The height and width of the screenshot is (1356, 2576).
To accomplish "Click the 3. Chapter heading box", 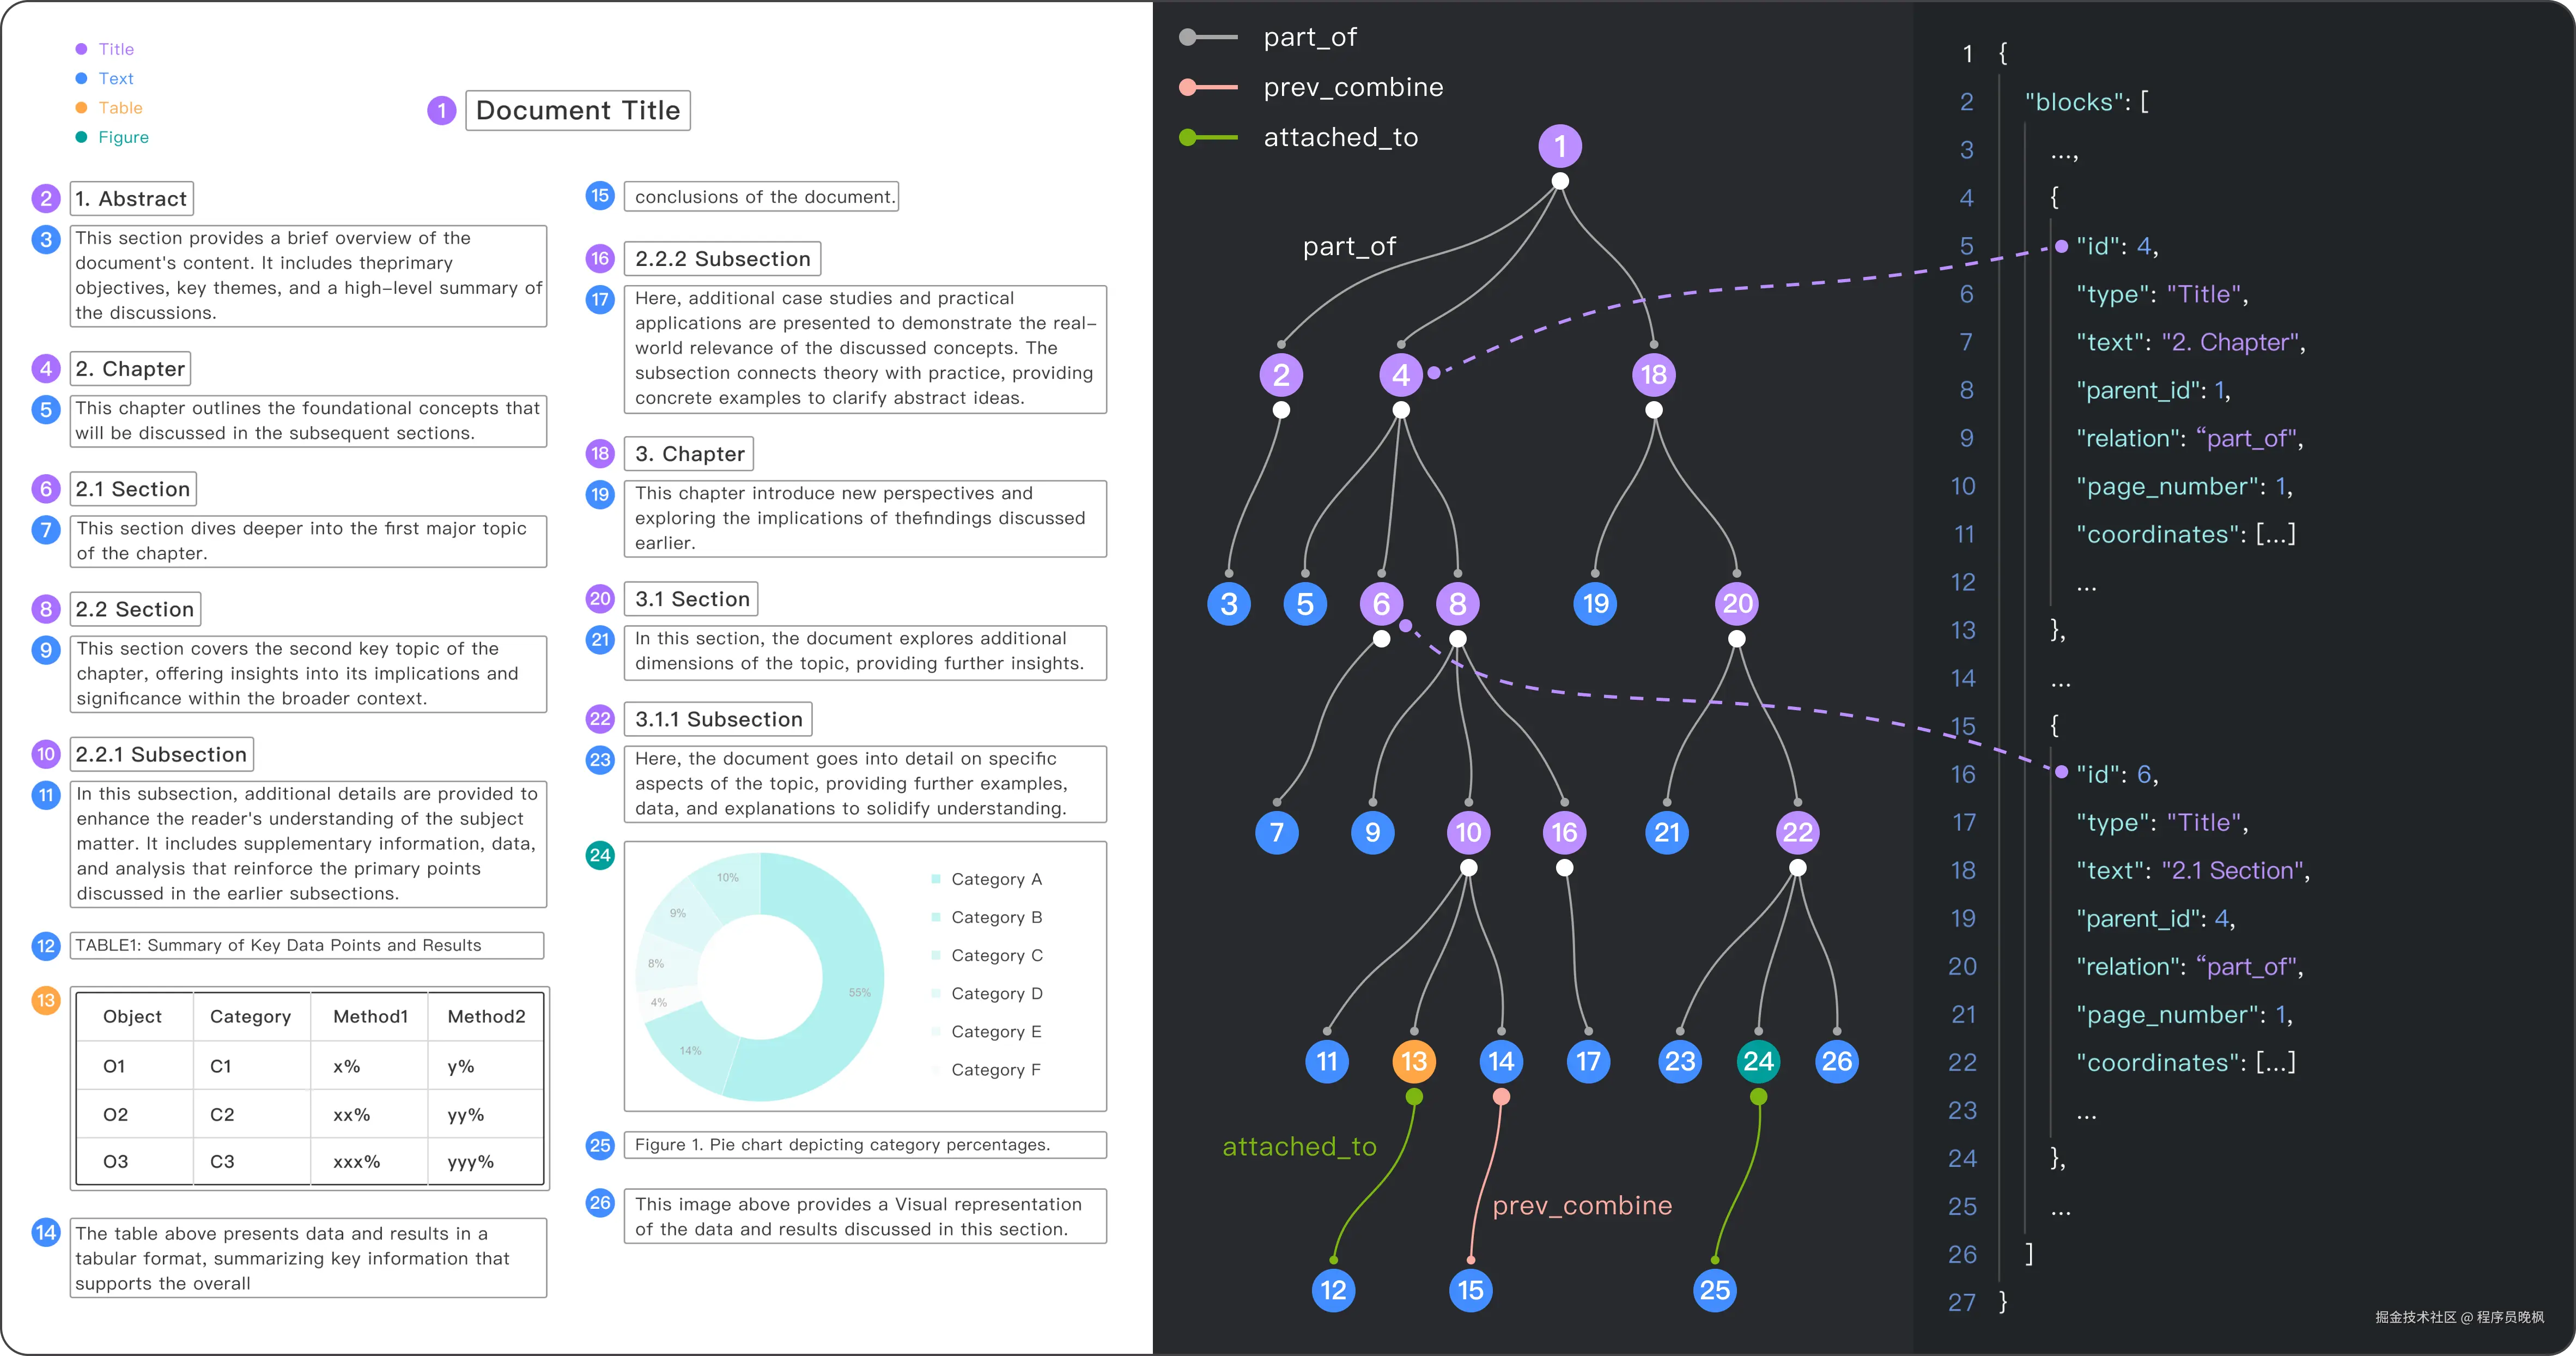I will click(x=689, y=454).
